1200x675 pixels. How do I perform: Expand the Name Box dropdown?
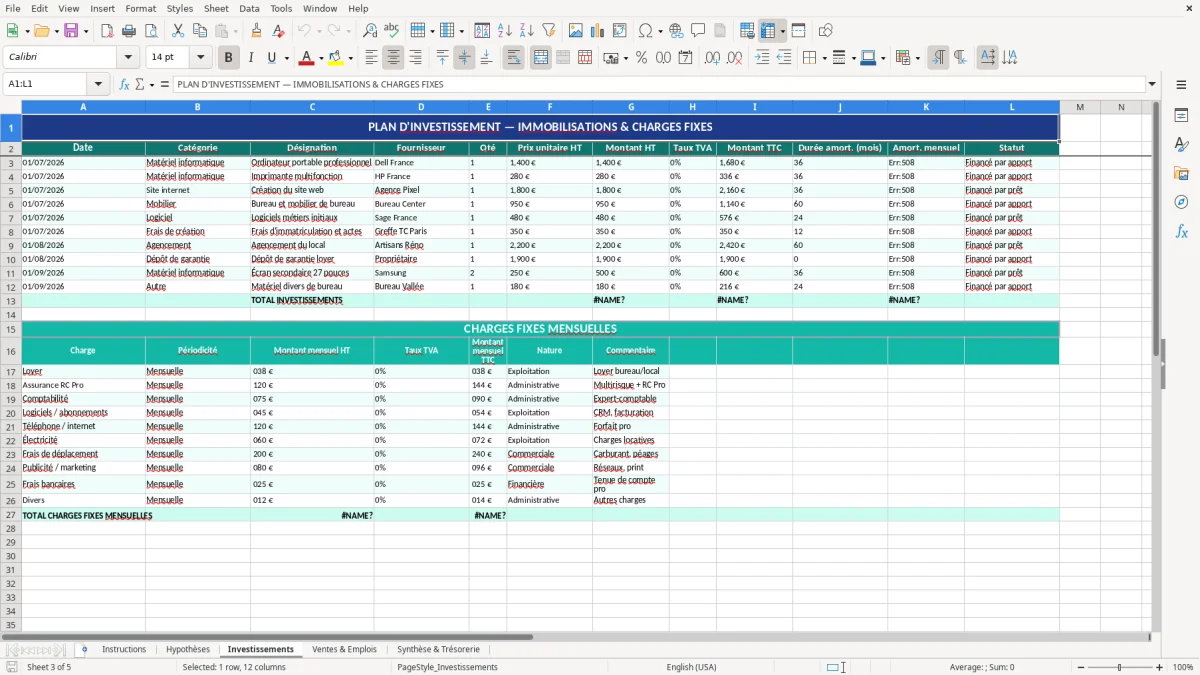[x=98, y=84]
